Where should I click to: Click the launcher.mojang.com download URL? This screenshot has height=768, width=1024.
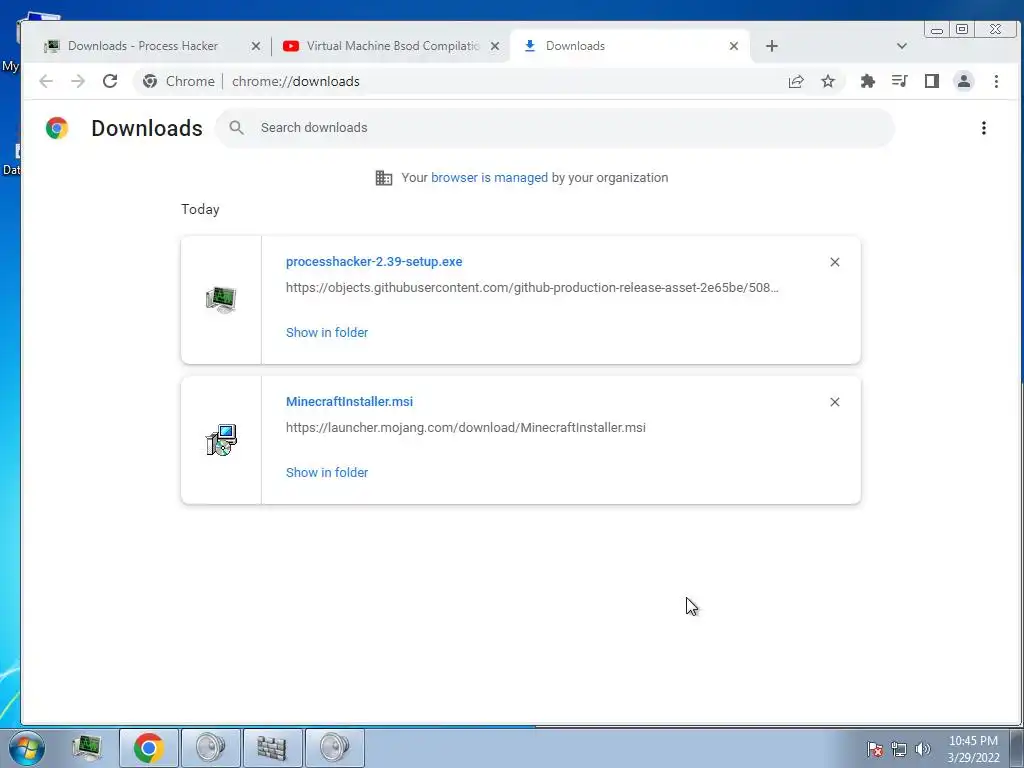[x=466, y=428]
